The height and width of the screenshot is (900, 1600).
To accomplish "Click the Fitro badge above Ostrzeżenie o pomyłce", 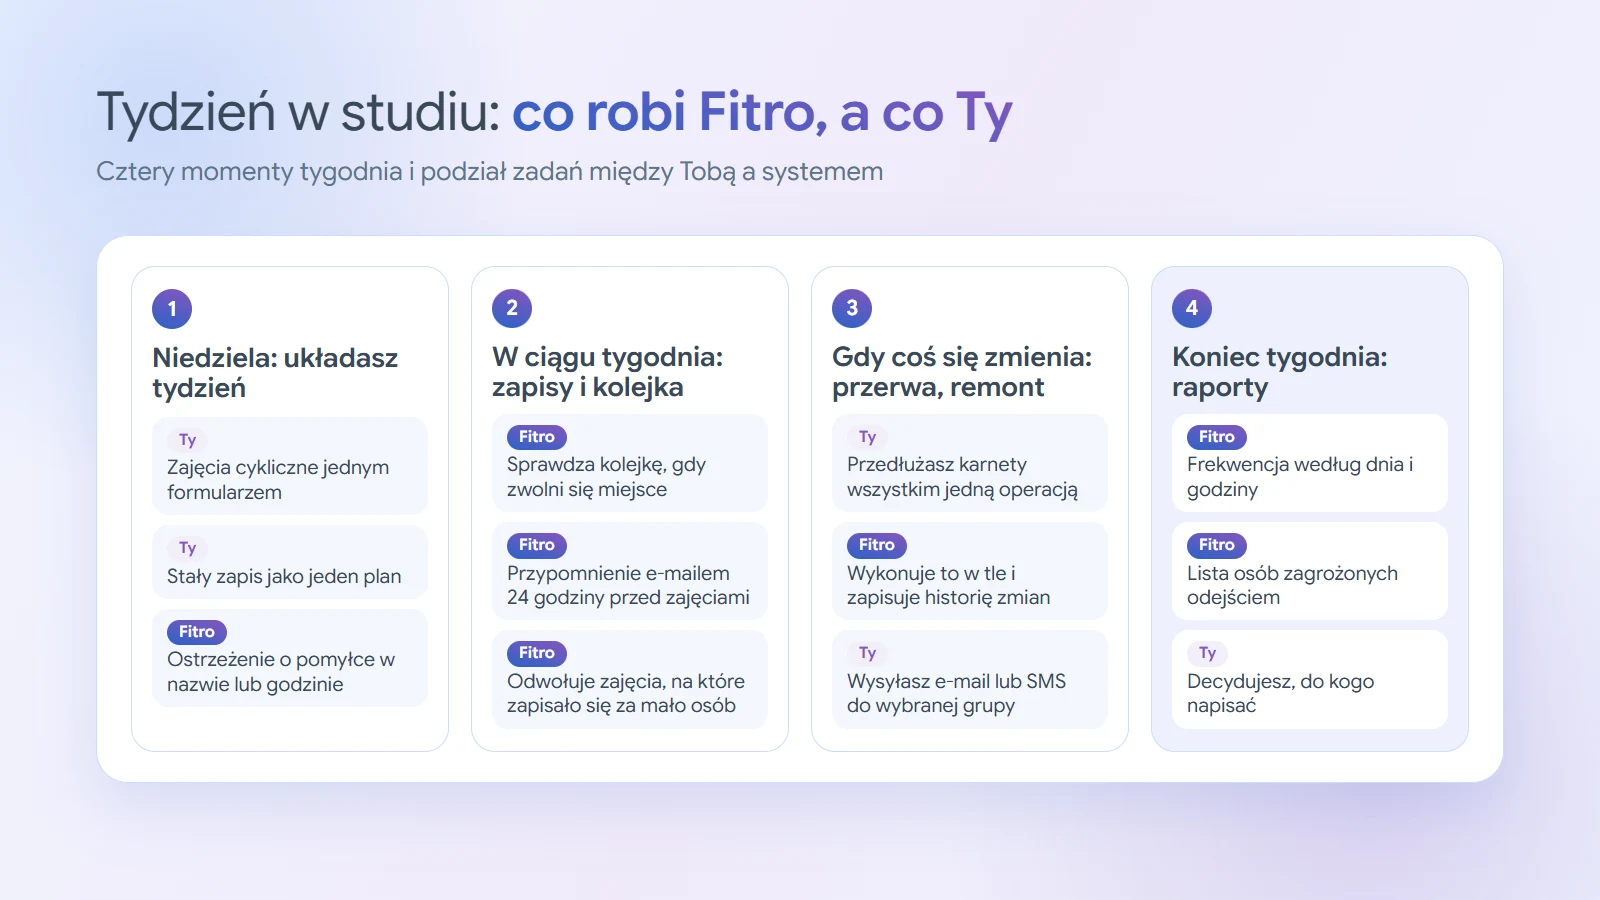I will (x=197, y=632).
